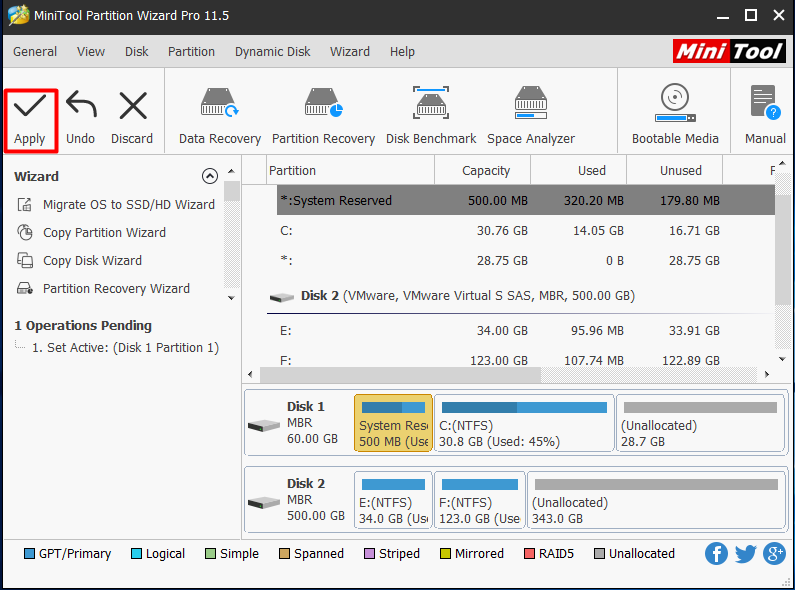This screenshot has height=590, width=795.
Task: Open Partition Recovery tool
Action: pyautogui.click(x=323, y=117)
